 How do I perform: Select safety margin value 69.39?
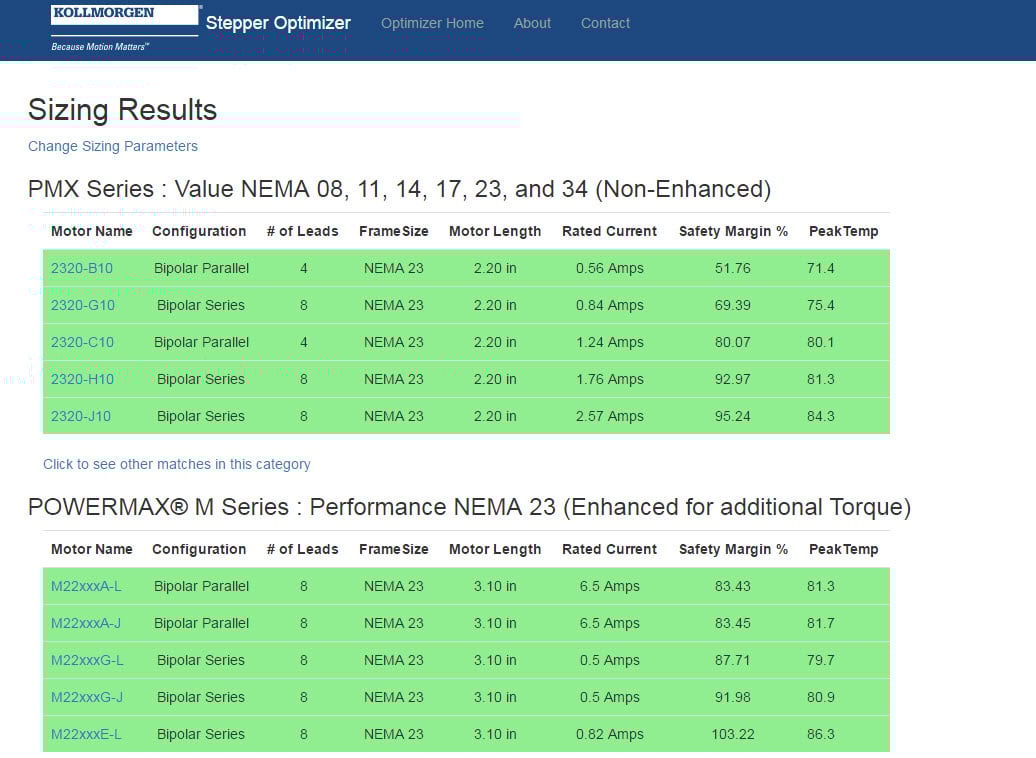pyautogui.click(x=733, y=305)
